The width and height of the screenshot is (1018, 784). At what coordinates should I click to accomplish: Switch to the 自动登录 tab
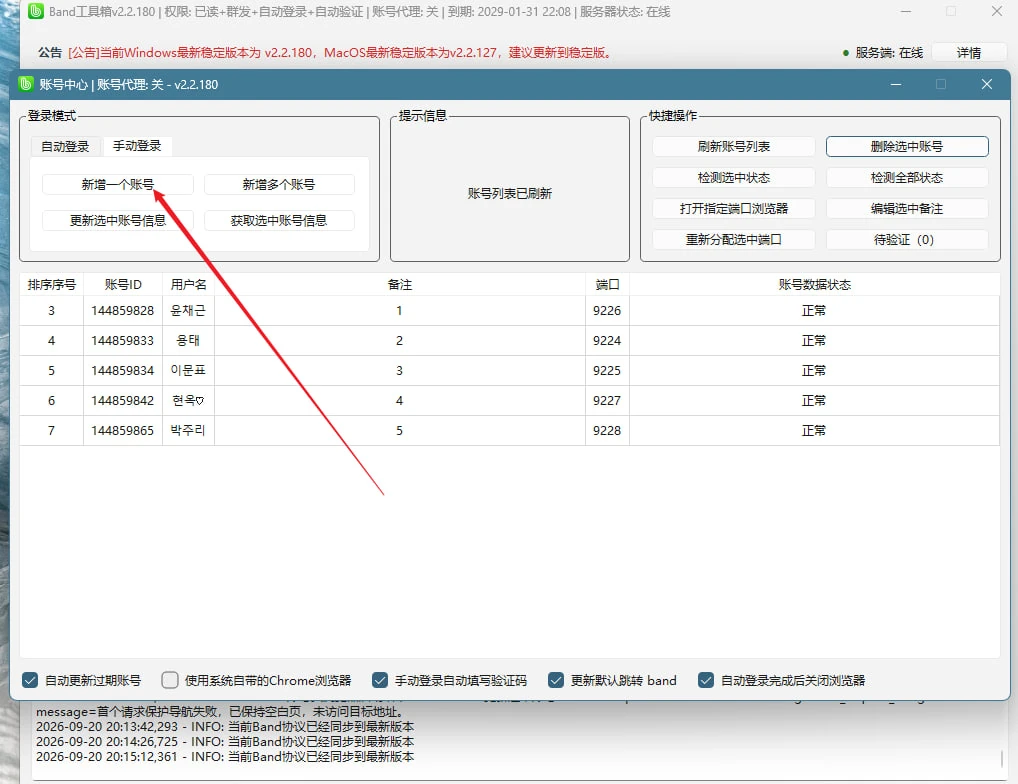coord(65,146)
